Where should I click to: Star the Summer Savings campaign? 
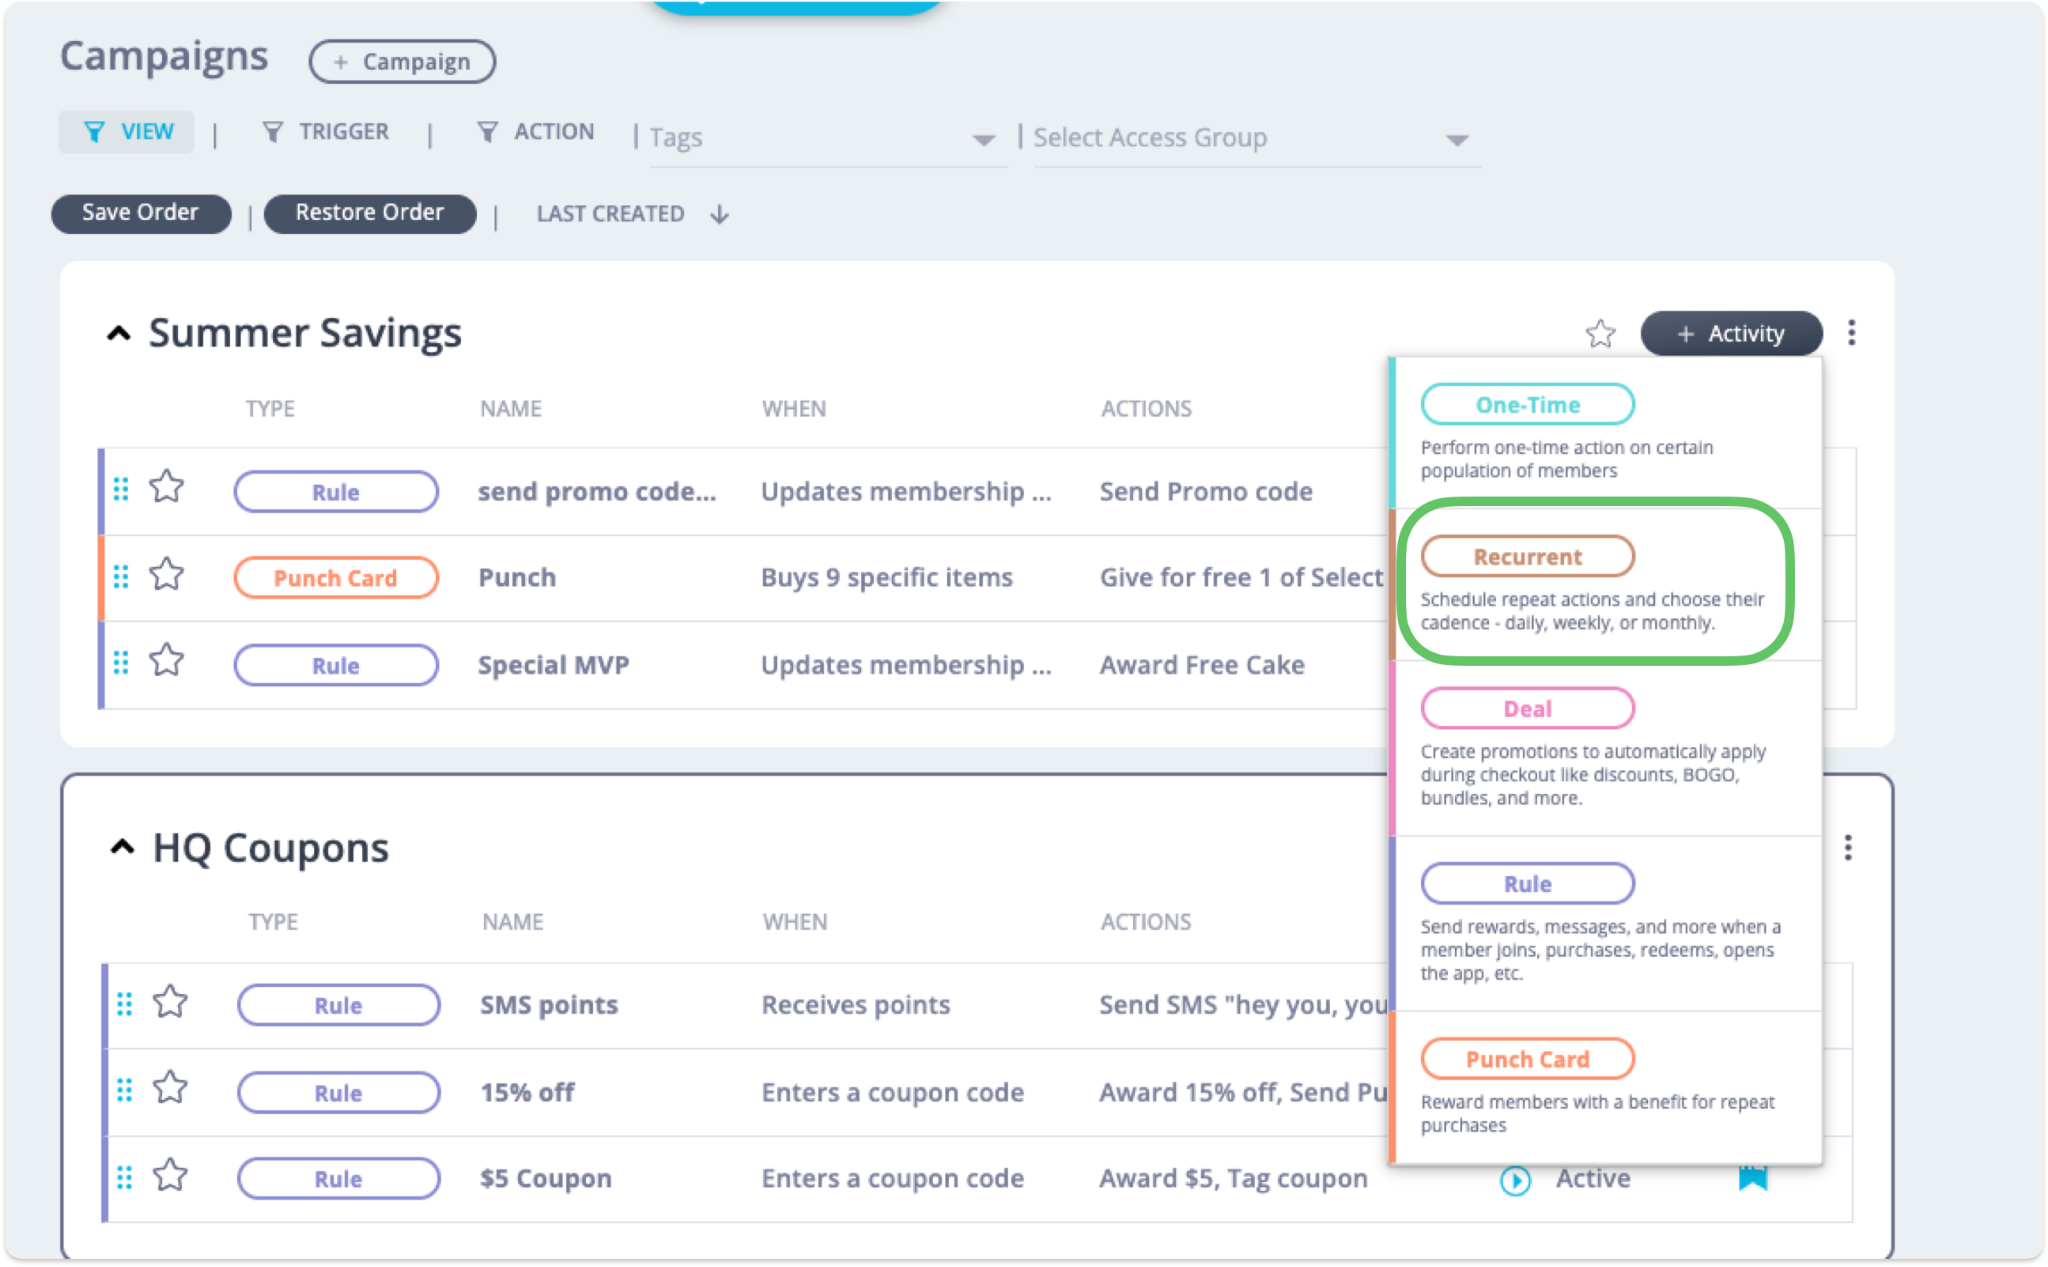click(1600, 333)
